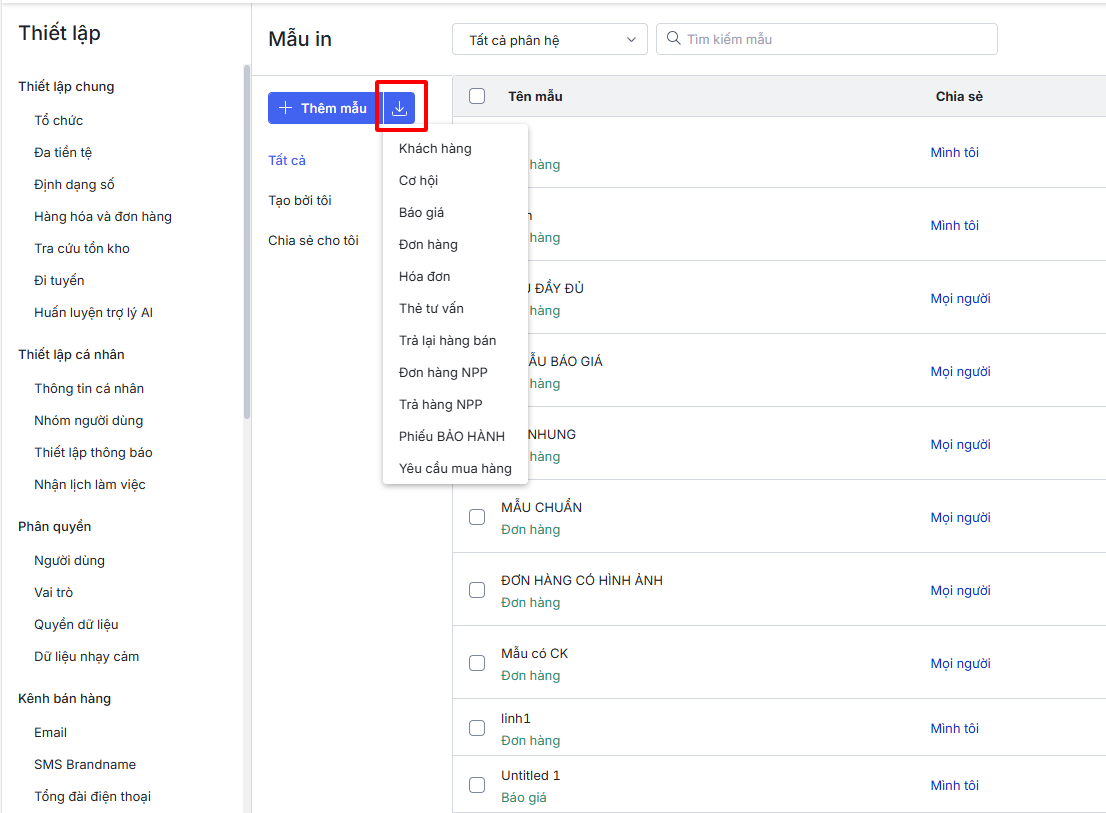Viewport: 1106px width, 813px height.
Task: Select Yêu cầu mua hàng option
Action: click(455, 469)
